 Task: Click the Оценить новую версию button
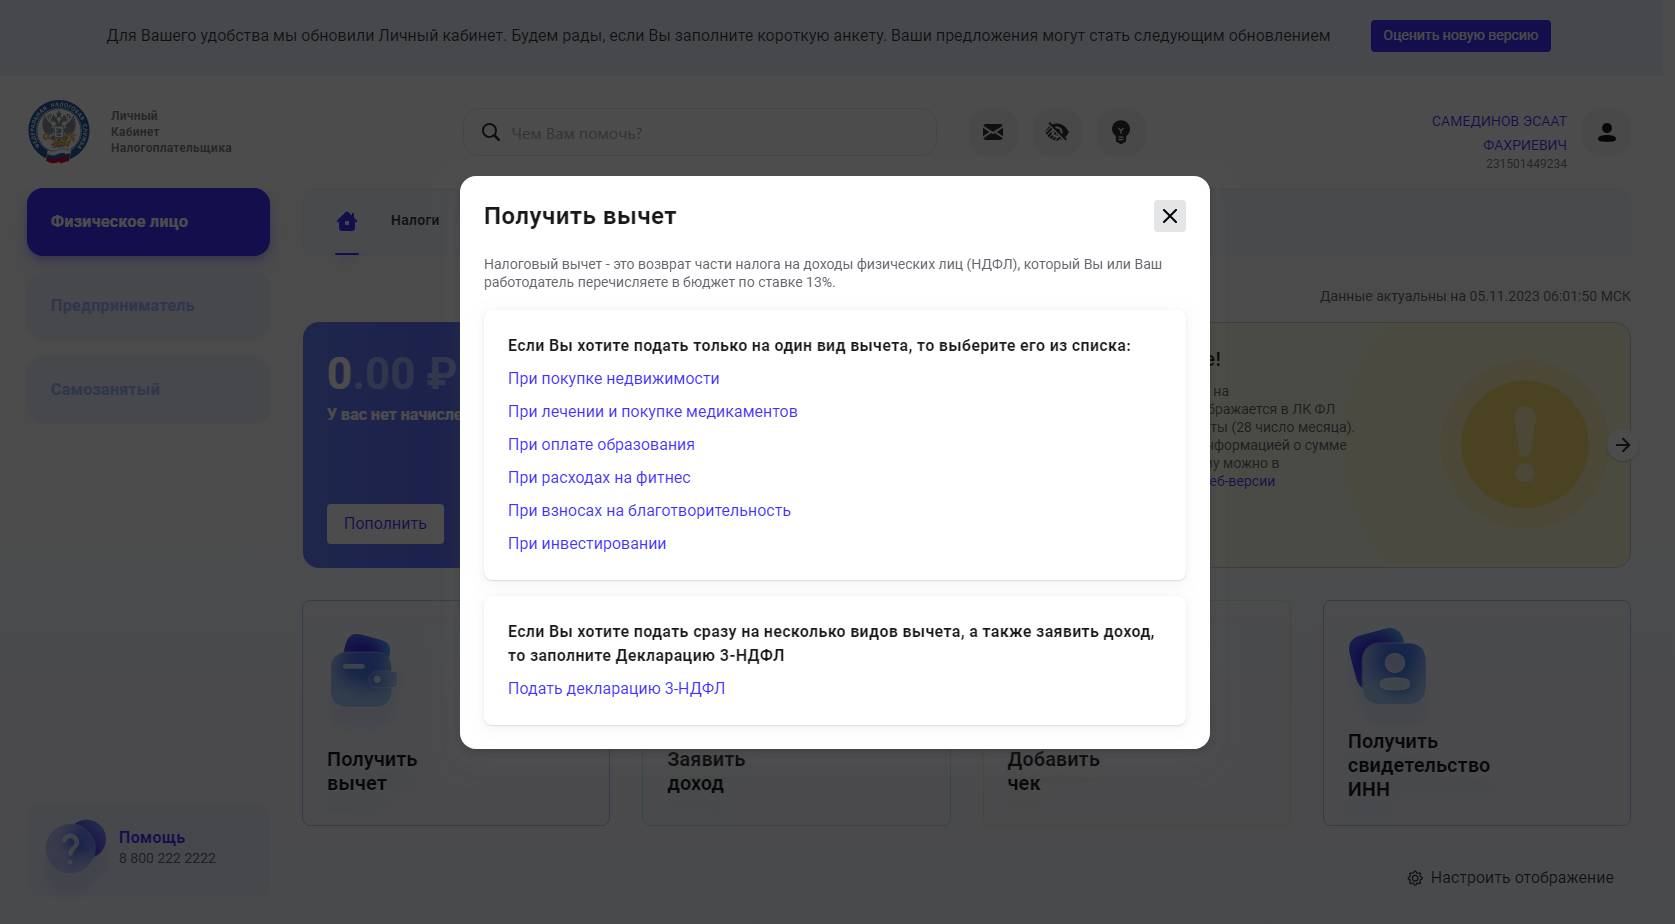(x=1460, y=35)
